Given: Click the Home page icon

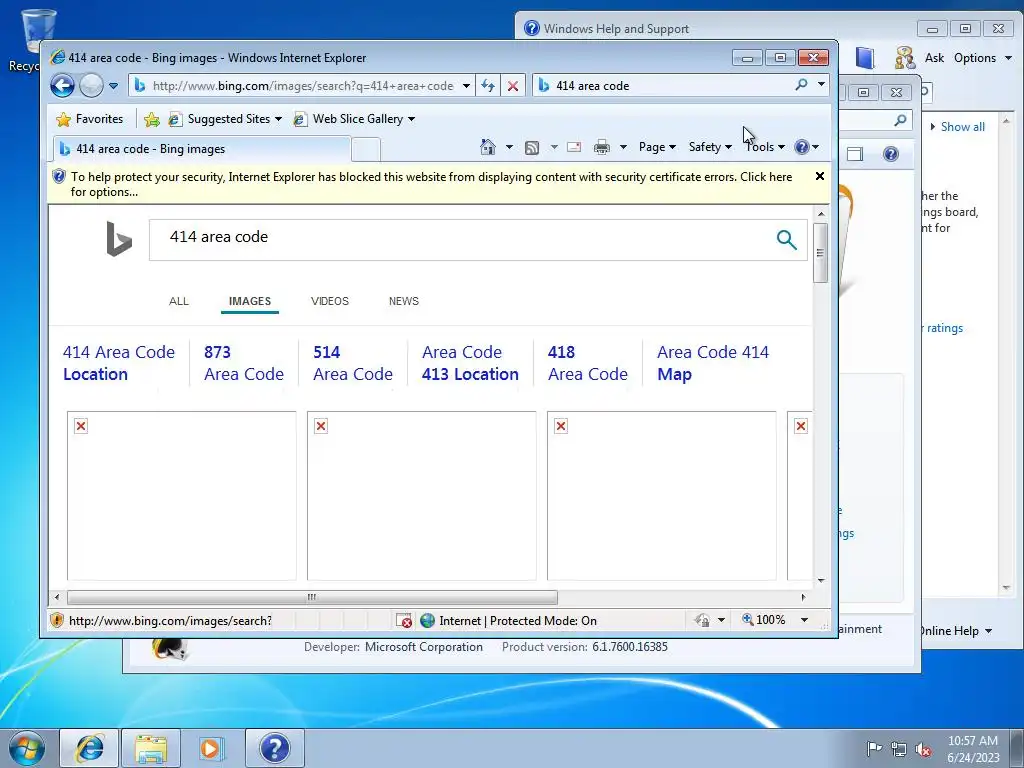Looking at the screenshot, I should [x=488, y=147].
